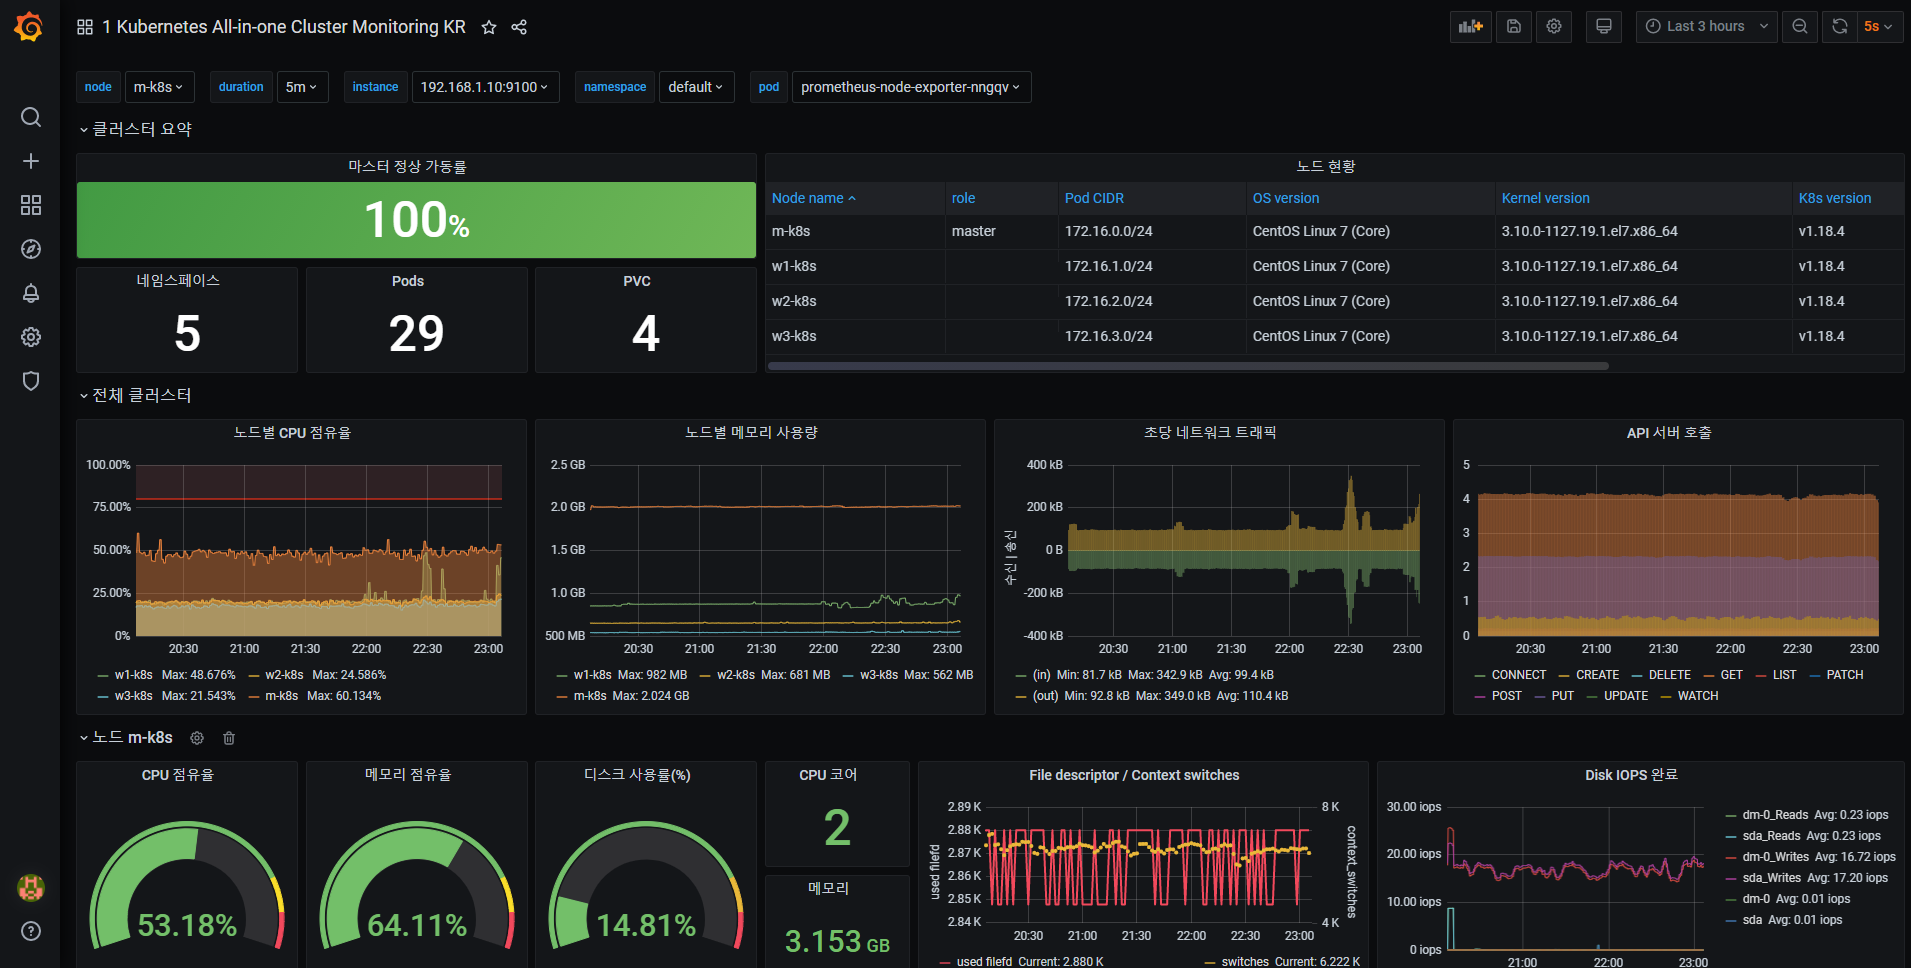Open the 노드별 CPU 점유율 panel title
The width and height of the screenshot is (1911, 968).
pyautogui.click(x=292, y=433)
